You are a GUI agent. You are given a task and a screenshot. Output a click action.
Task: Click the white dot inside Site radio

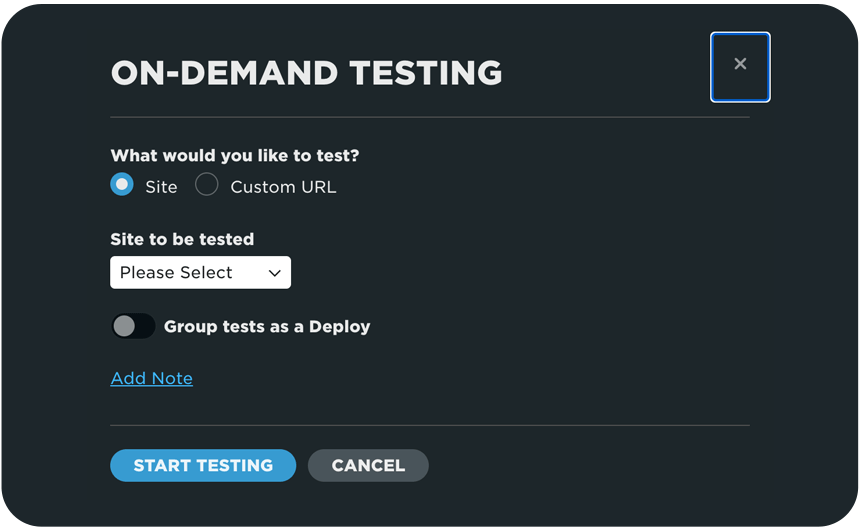click(122, 185)
